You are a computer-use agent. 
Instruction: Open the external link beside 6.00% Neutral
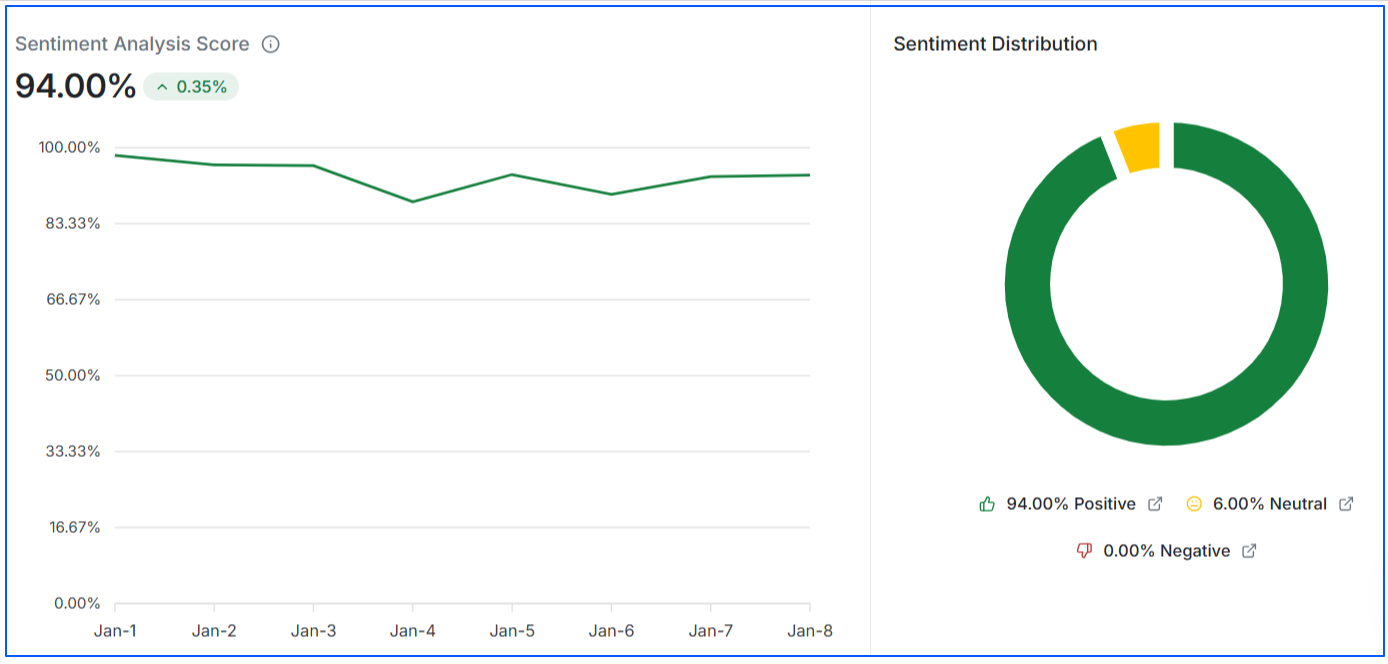(x=1347, y=503)
